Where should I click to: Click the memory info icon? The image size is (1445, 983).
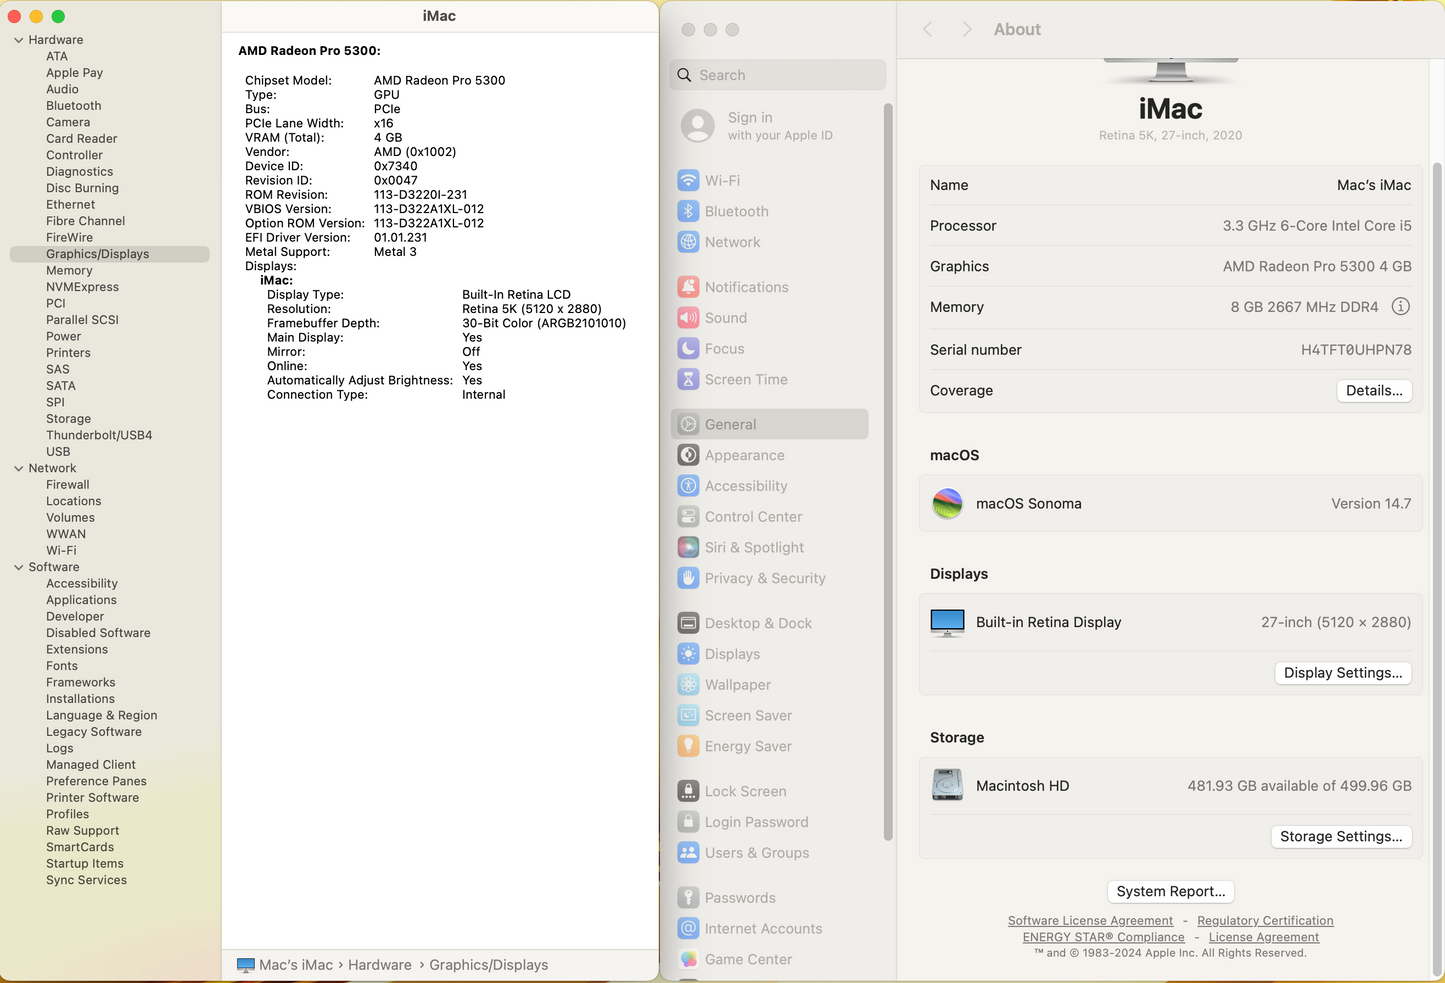tap(1400, 307)
